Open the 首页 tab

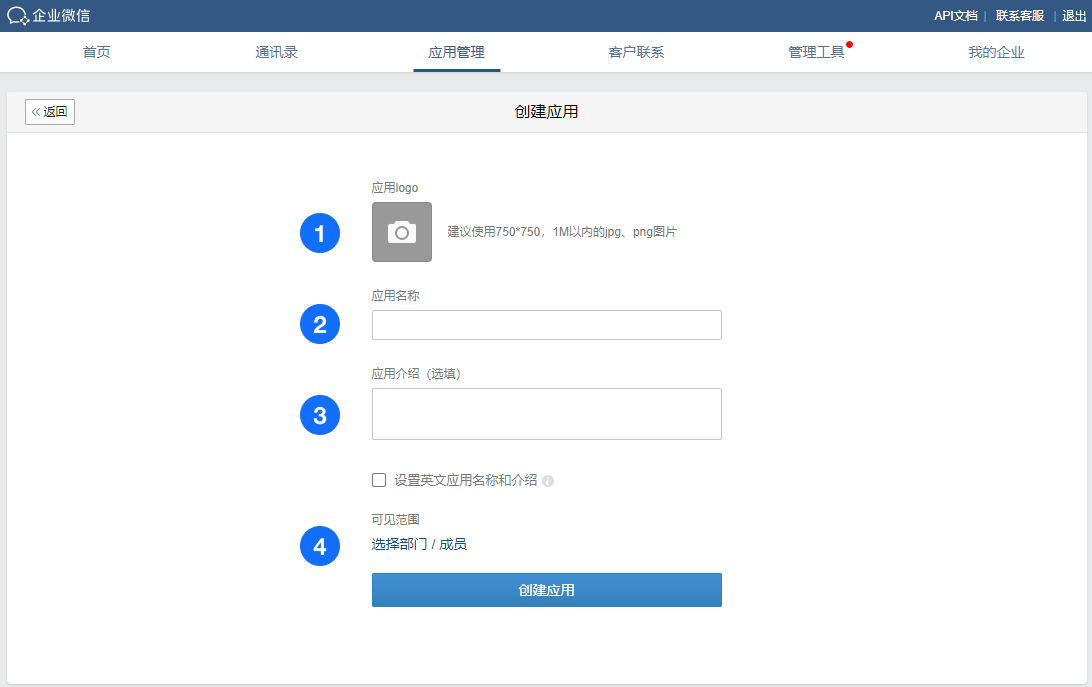97,52
